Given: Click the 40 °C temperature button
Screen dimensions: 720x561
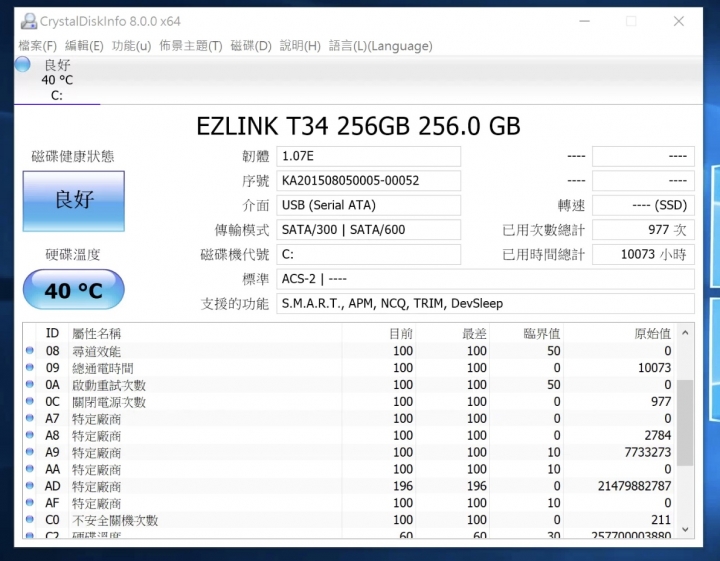Looking at the screenshot, I should [x=73, y=290].
